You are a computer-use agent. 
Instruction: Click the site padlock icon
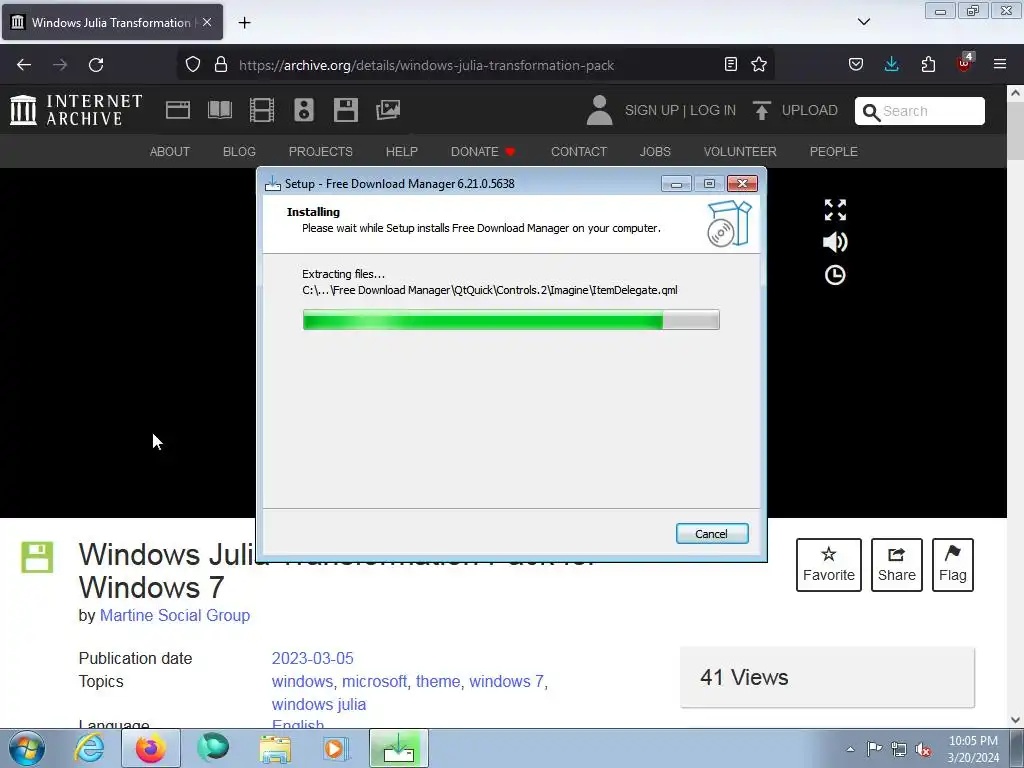tap(221, 65)
